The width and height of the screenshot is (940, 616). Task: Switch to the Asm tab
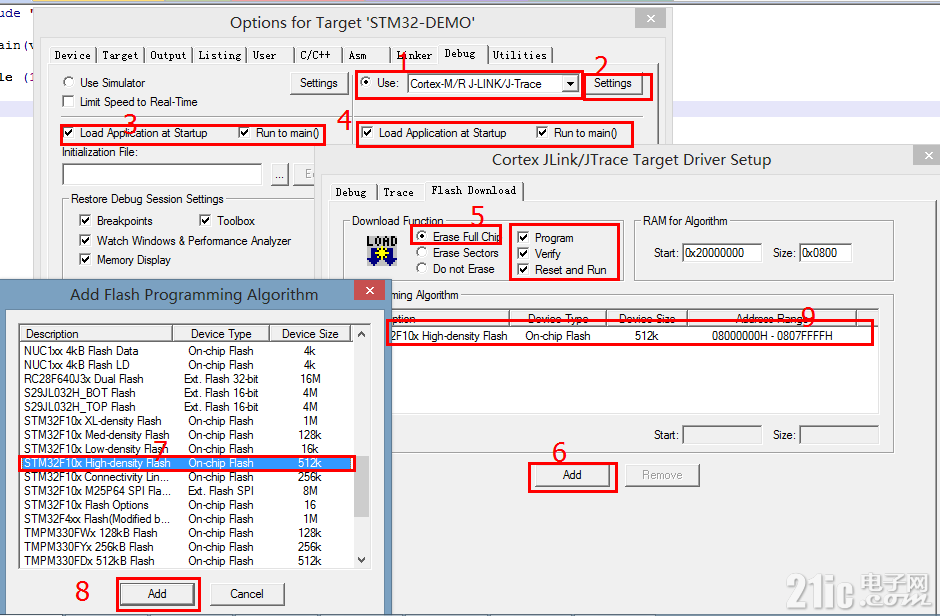click(x=358, y=55)
